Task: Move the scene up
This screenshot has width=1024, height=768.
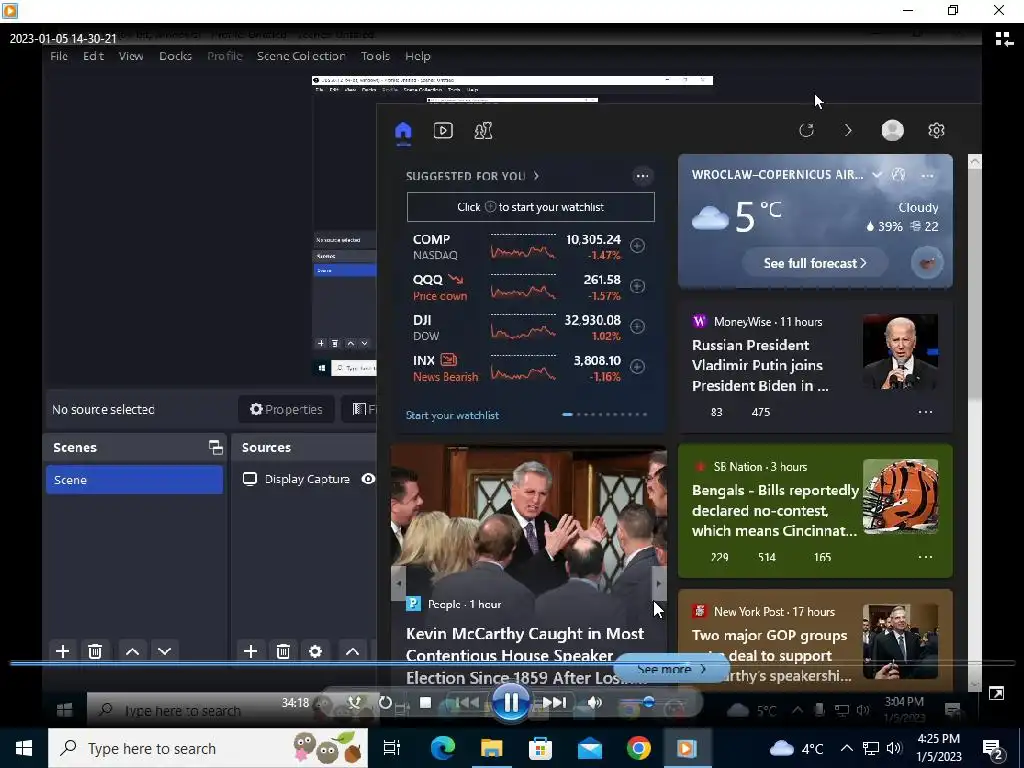Action: pos(132,651)
